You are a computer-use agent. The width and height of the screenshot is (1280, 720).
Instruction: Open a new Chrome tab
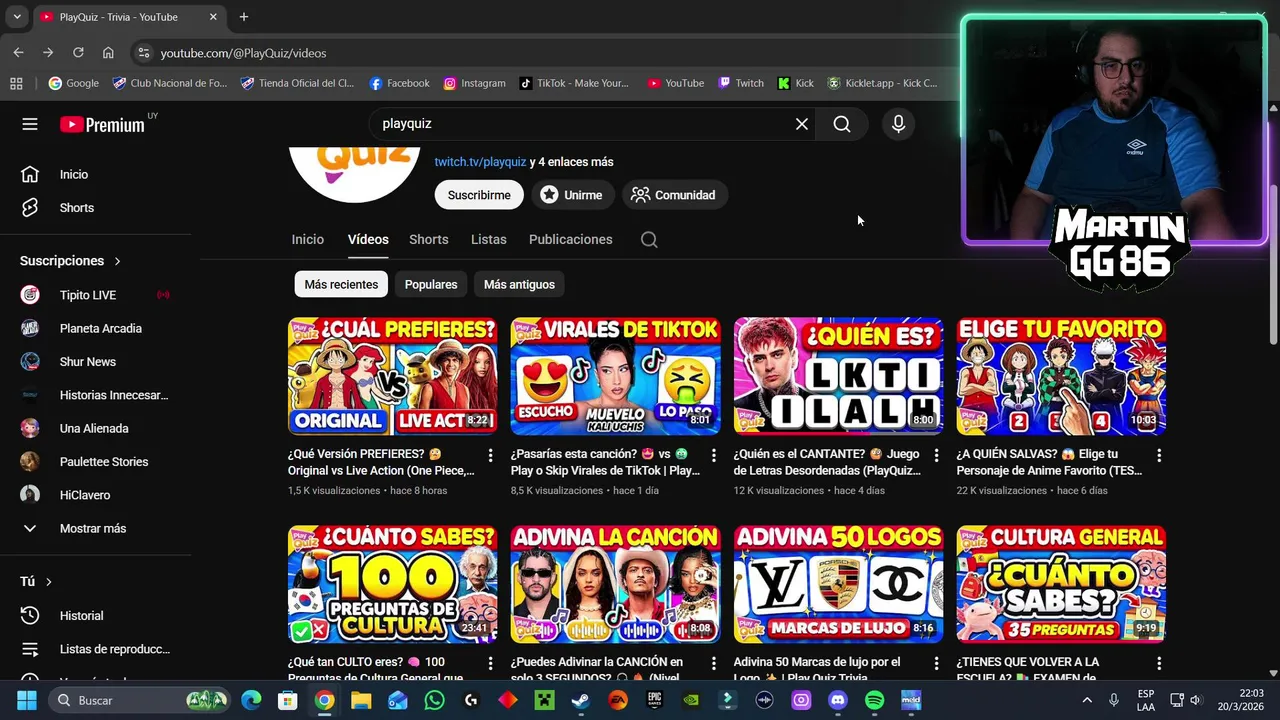[243, 17]
